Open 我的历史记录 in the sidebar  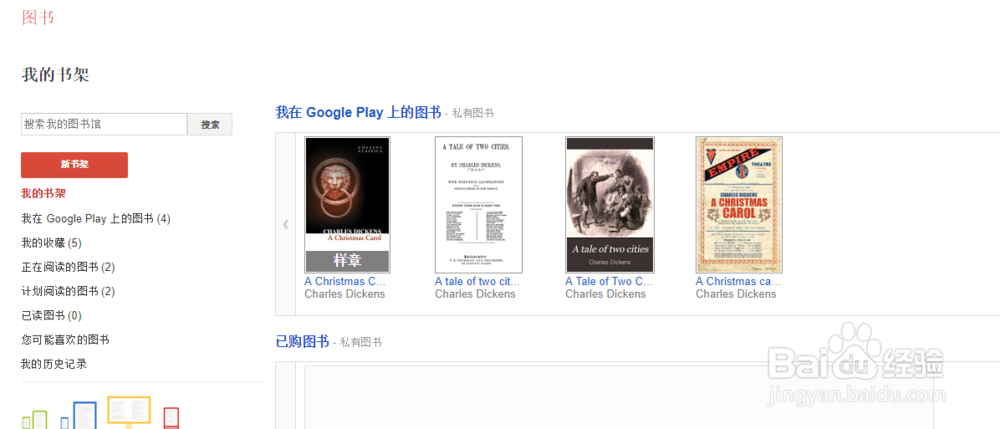pos(54,364)
